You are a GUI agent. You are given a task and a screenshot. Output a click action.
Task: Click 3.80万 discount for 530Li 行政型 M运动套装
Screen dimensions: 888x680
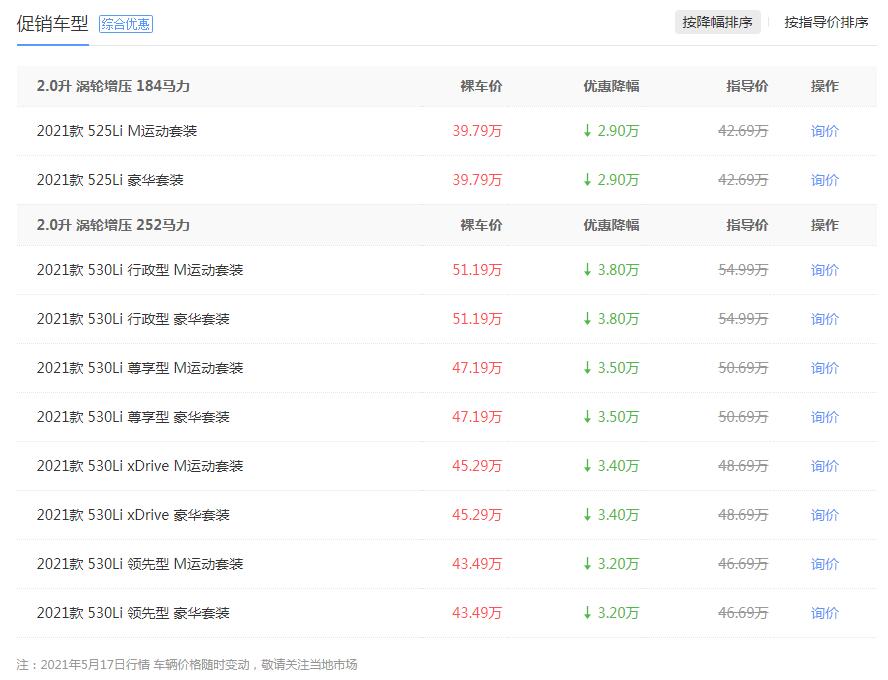[612, 270]
